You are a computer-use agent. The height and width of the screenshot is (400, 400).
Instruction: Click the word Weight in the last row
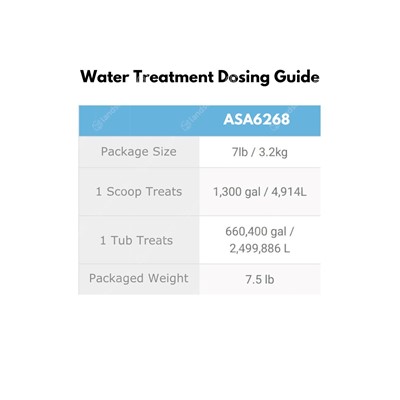(168, 278)
